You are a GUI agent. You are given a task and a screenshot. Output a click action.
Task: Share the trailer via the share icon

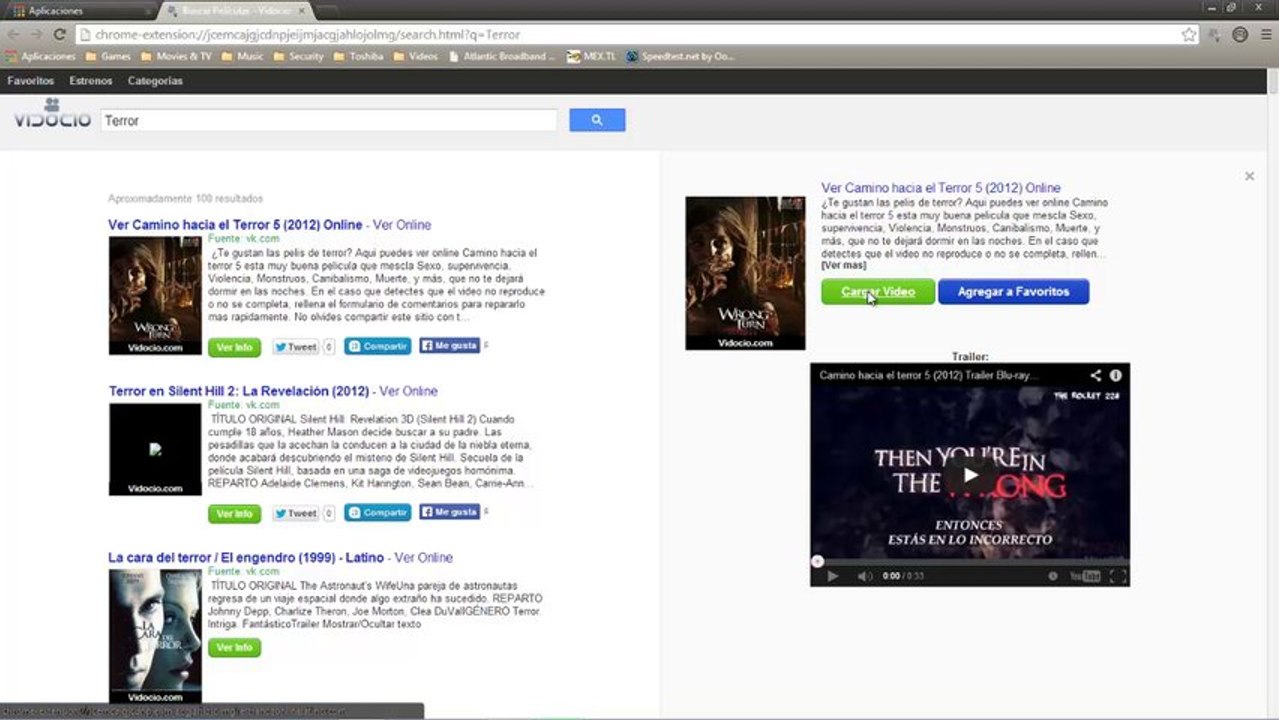pyautogui.click(x=1096, y=375)
